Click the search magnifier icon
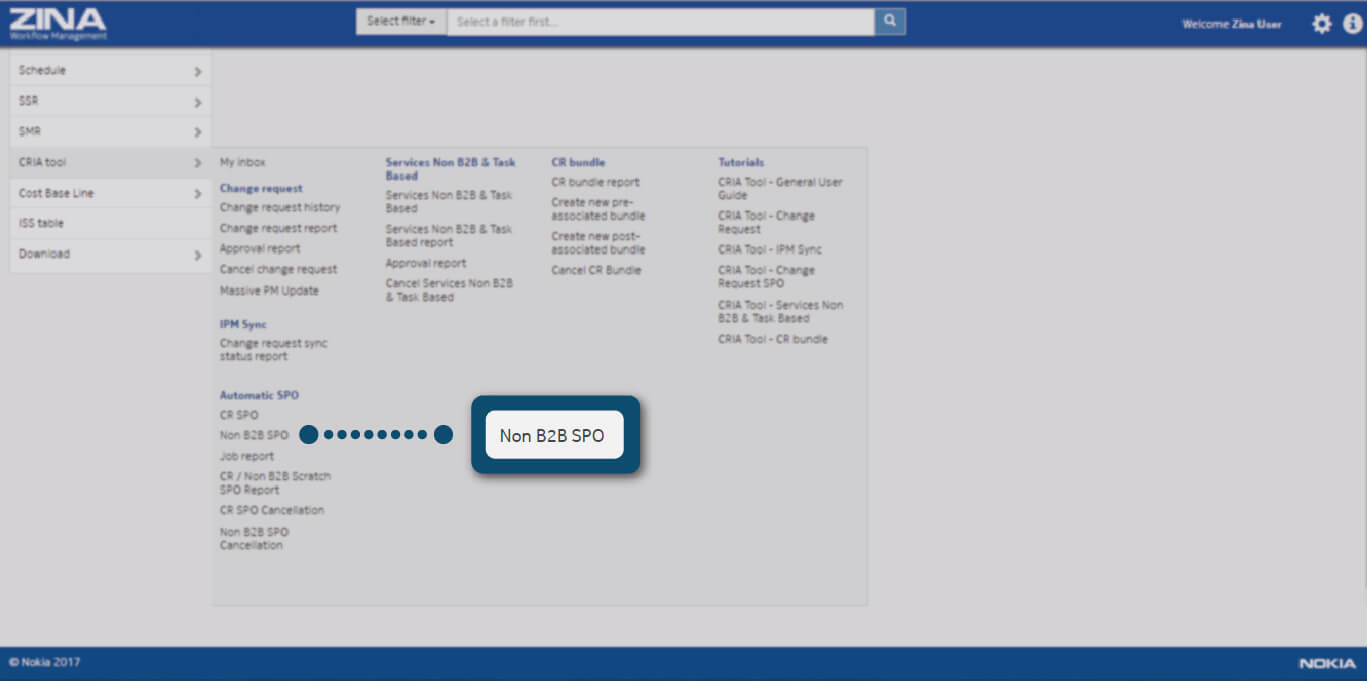Image resolution: width=1367 pixels, height=681 pixels. click(x=889, y=21)
